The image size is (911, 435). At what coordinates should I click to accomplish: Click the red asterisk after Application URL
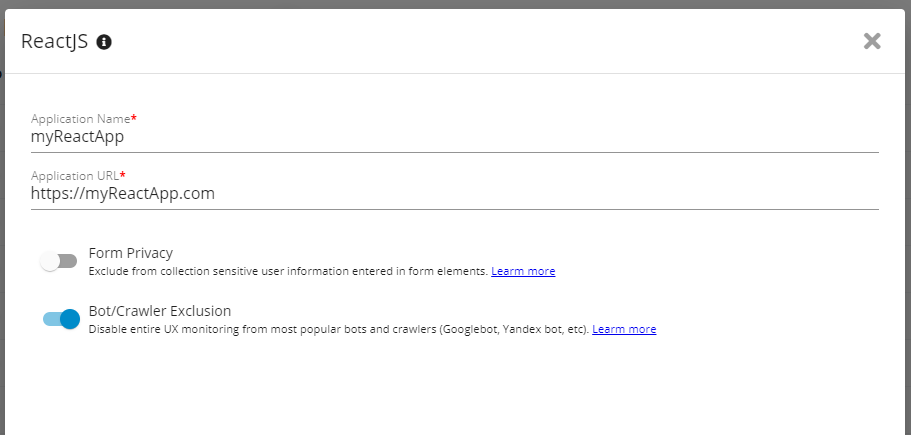coord(123,175)
